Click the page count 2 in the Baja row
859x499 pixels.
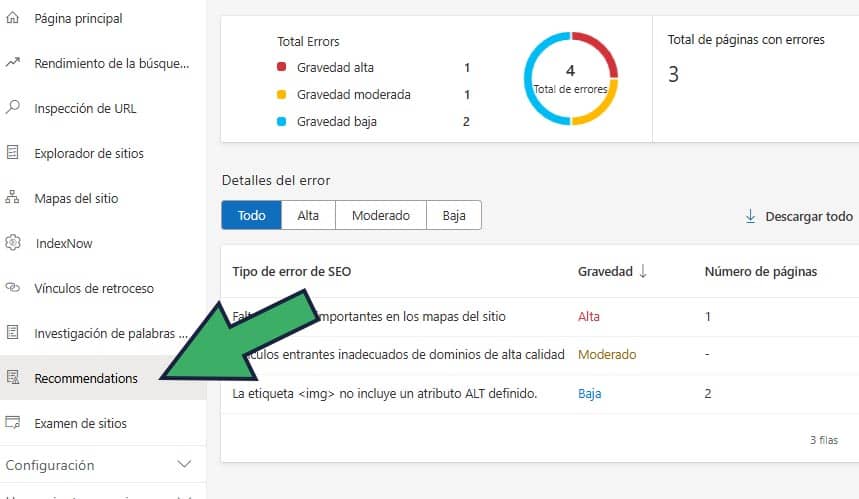point(708,393)
